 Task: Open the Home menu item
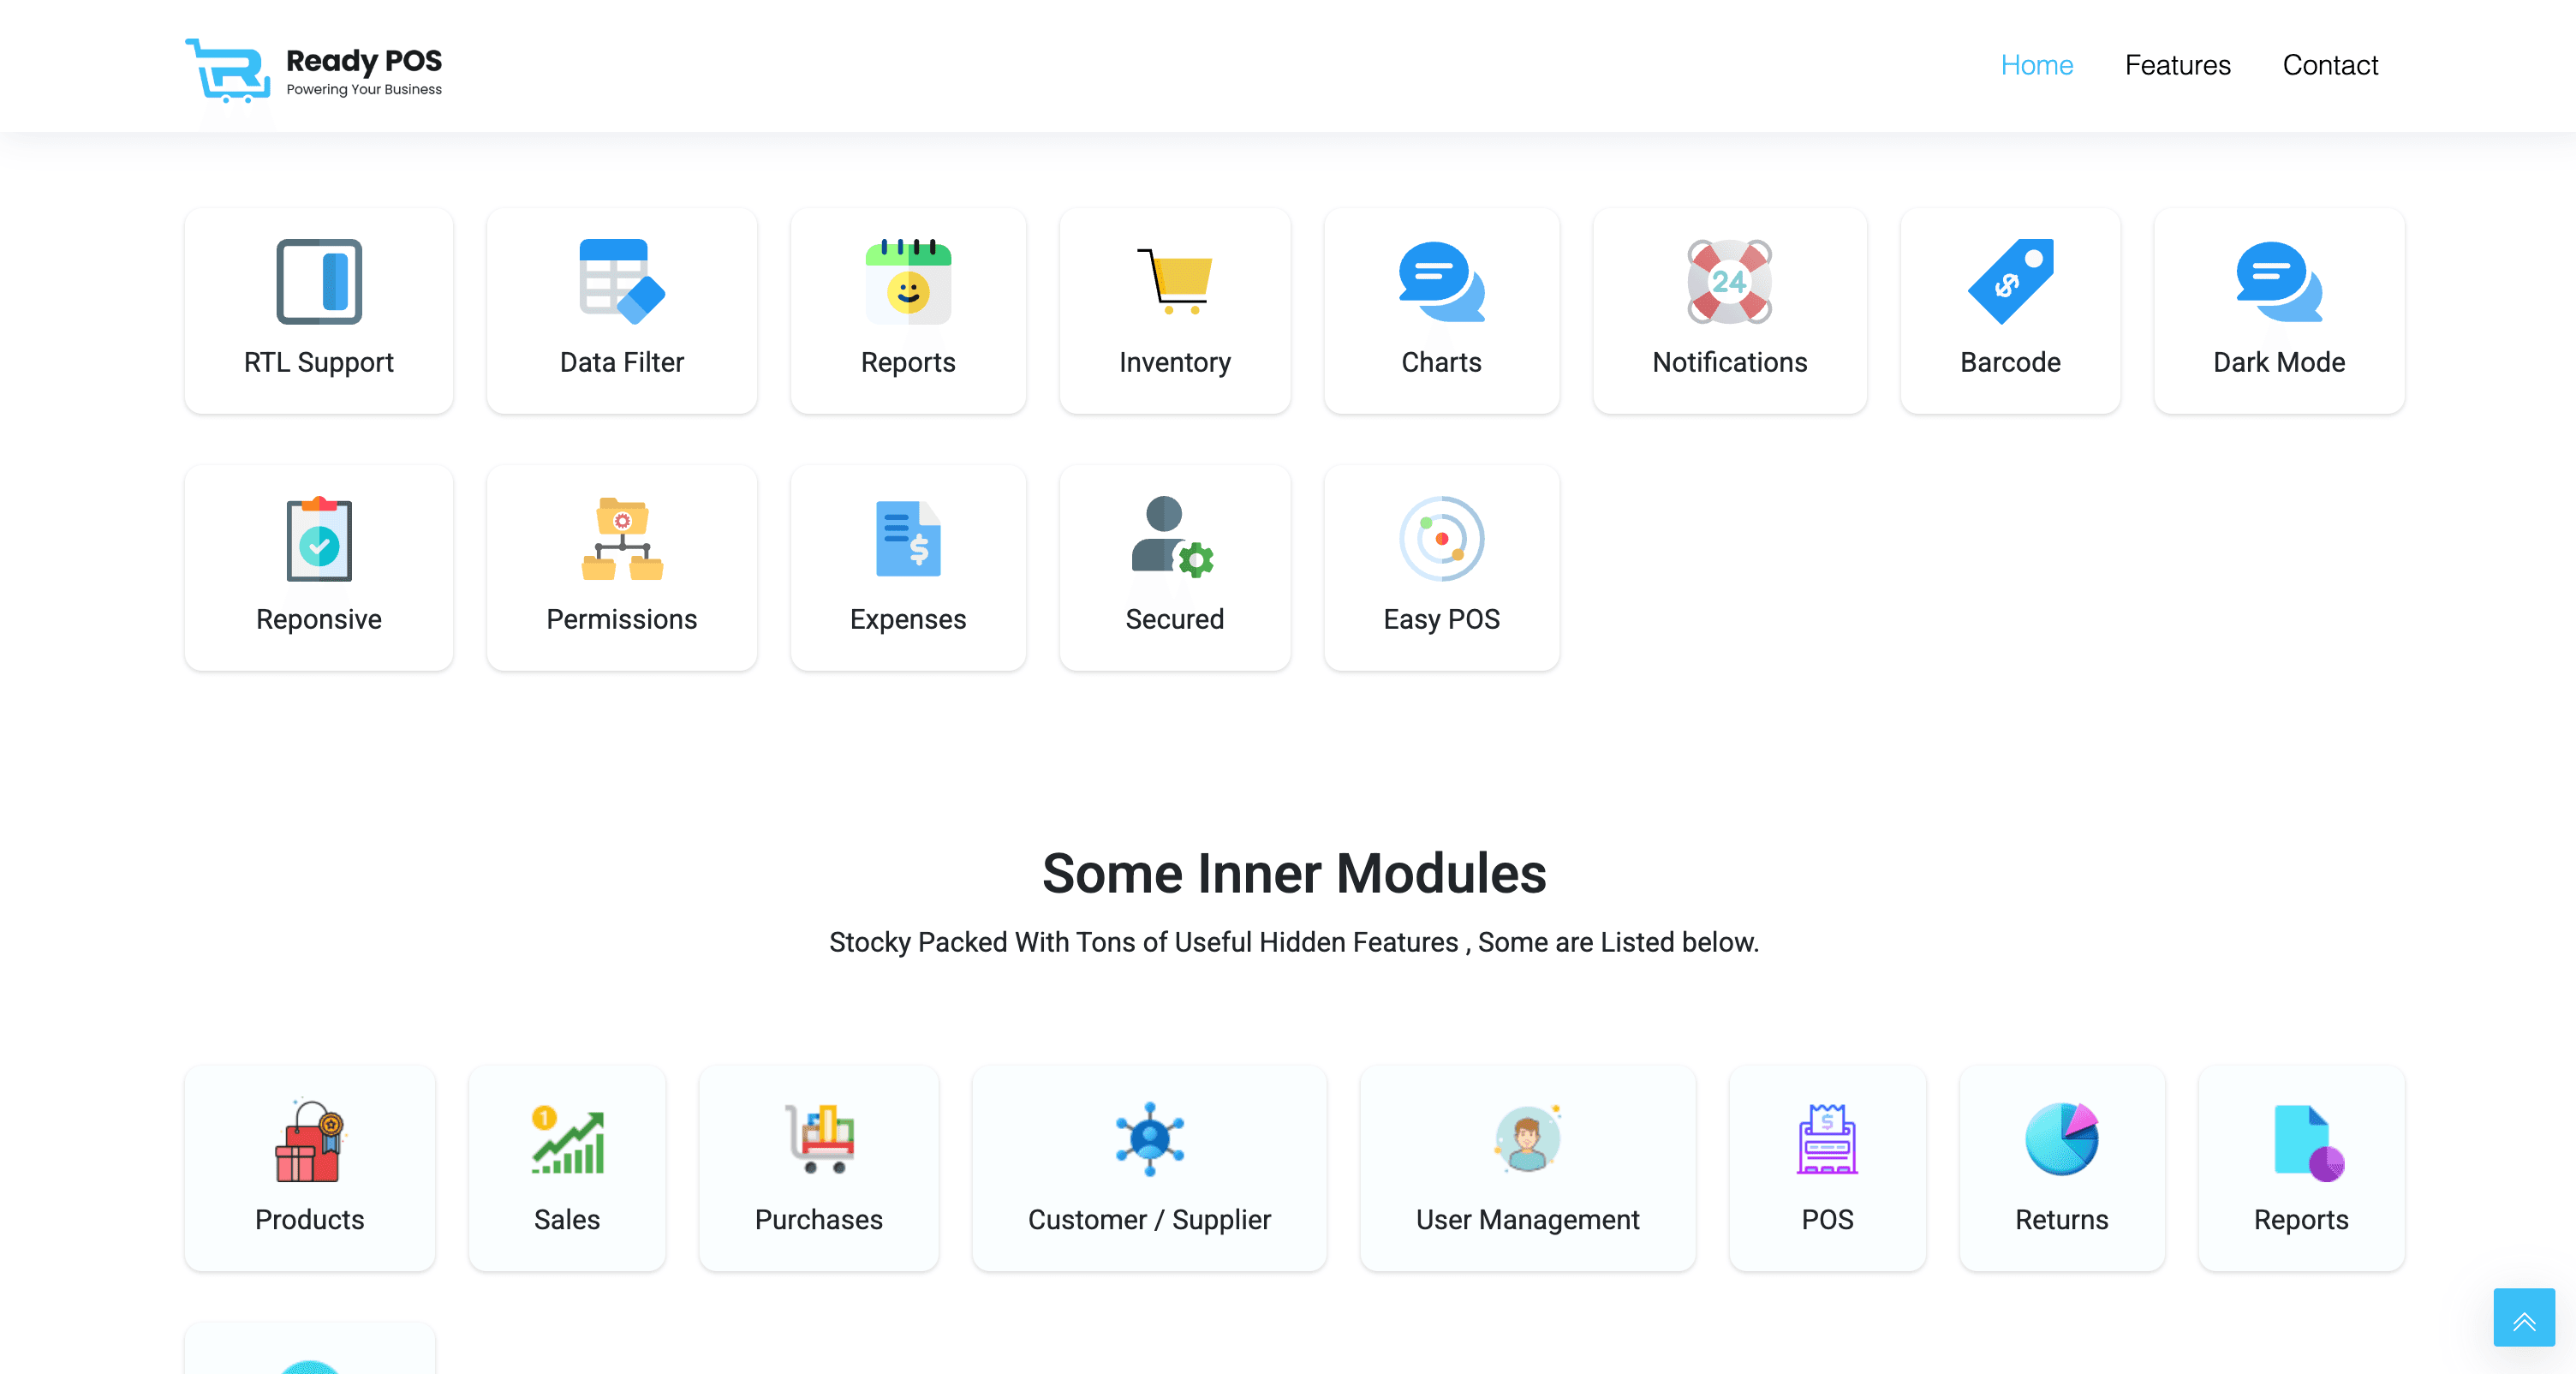2036,65
